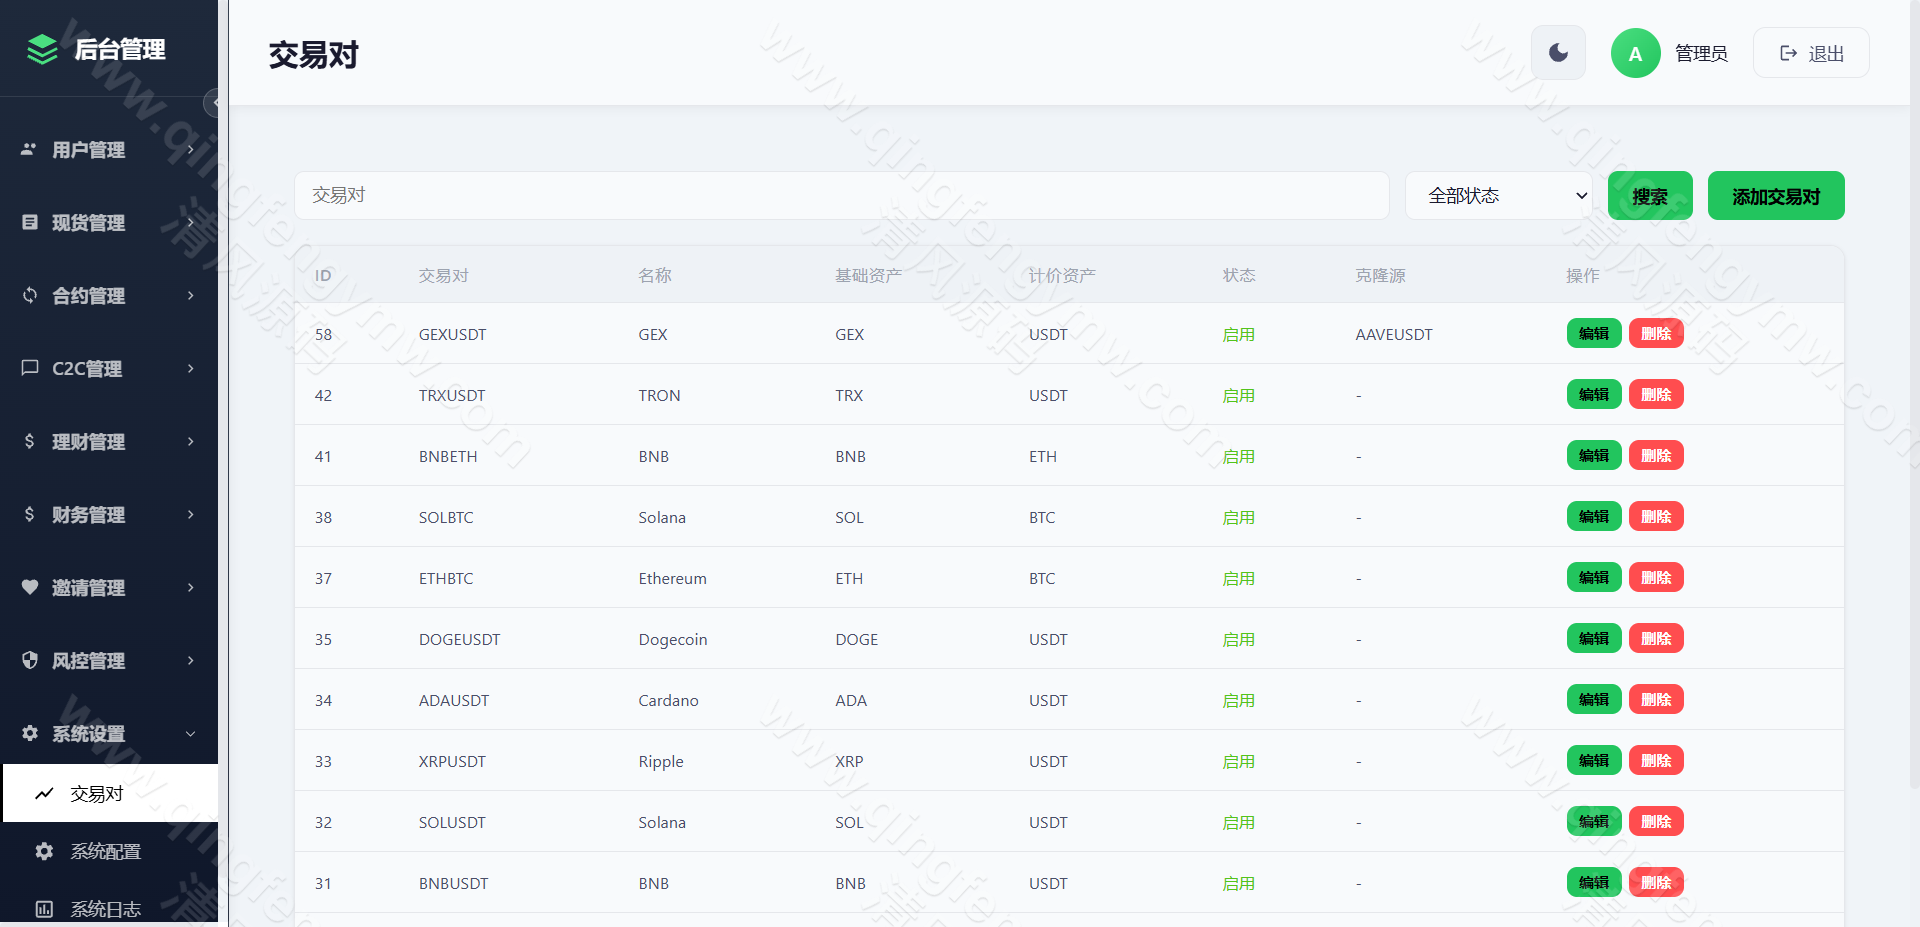Open the 交易对 sidebar menu item
1920x927 pixels.
(111, 793)
